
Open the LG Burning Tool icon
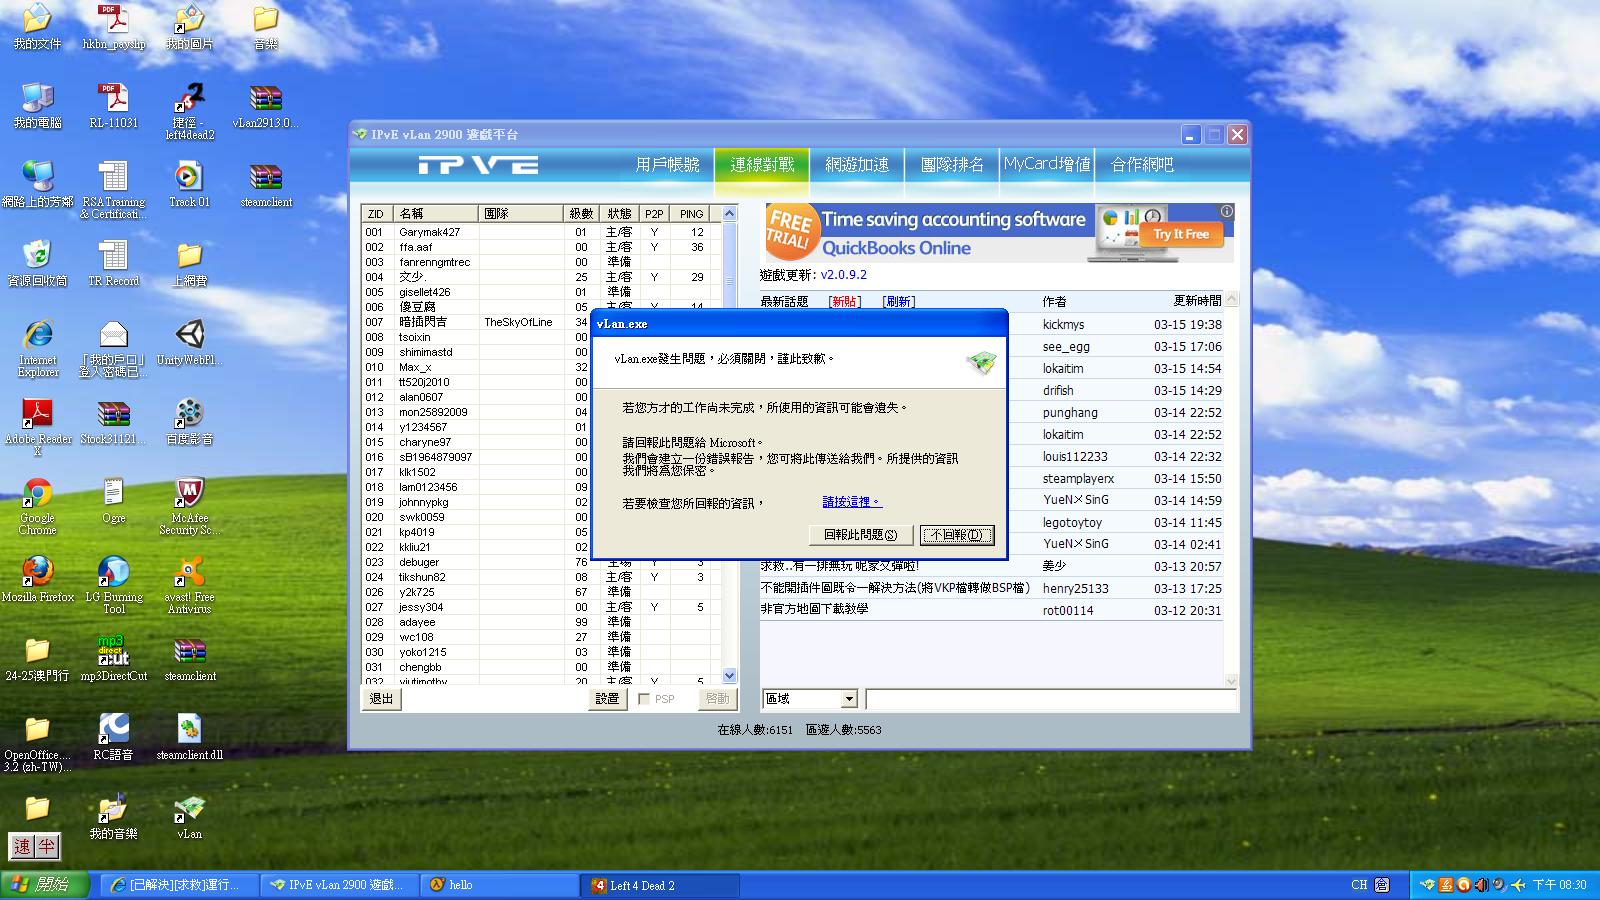[x=113, y=573]
